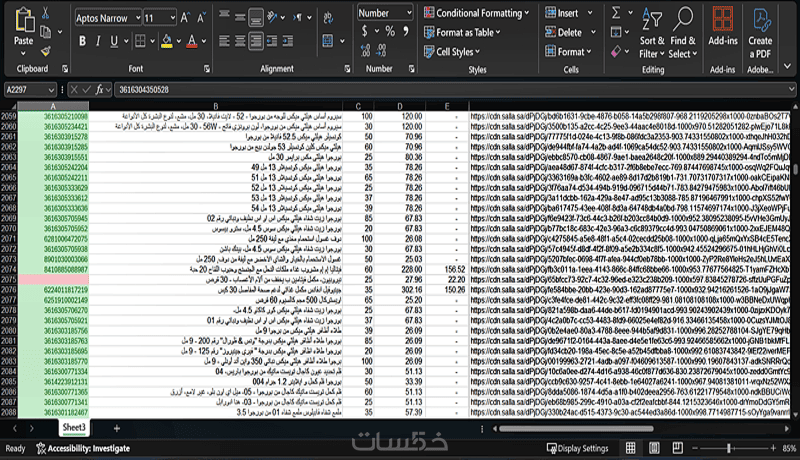Add a new sheet with plus button

tap(117, 428)
